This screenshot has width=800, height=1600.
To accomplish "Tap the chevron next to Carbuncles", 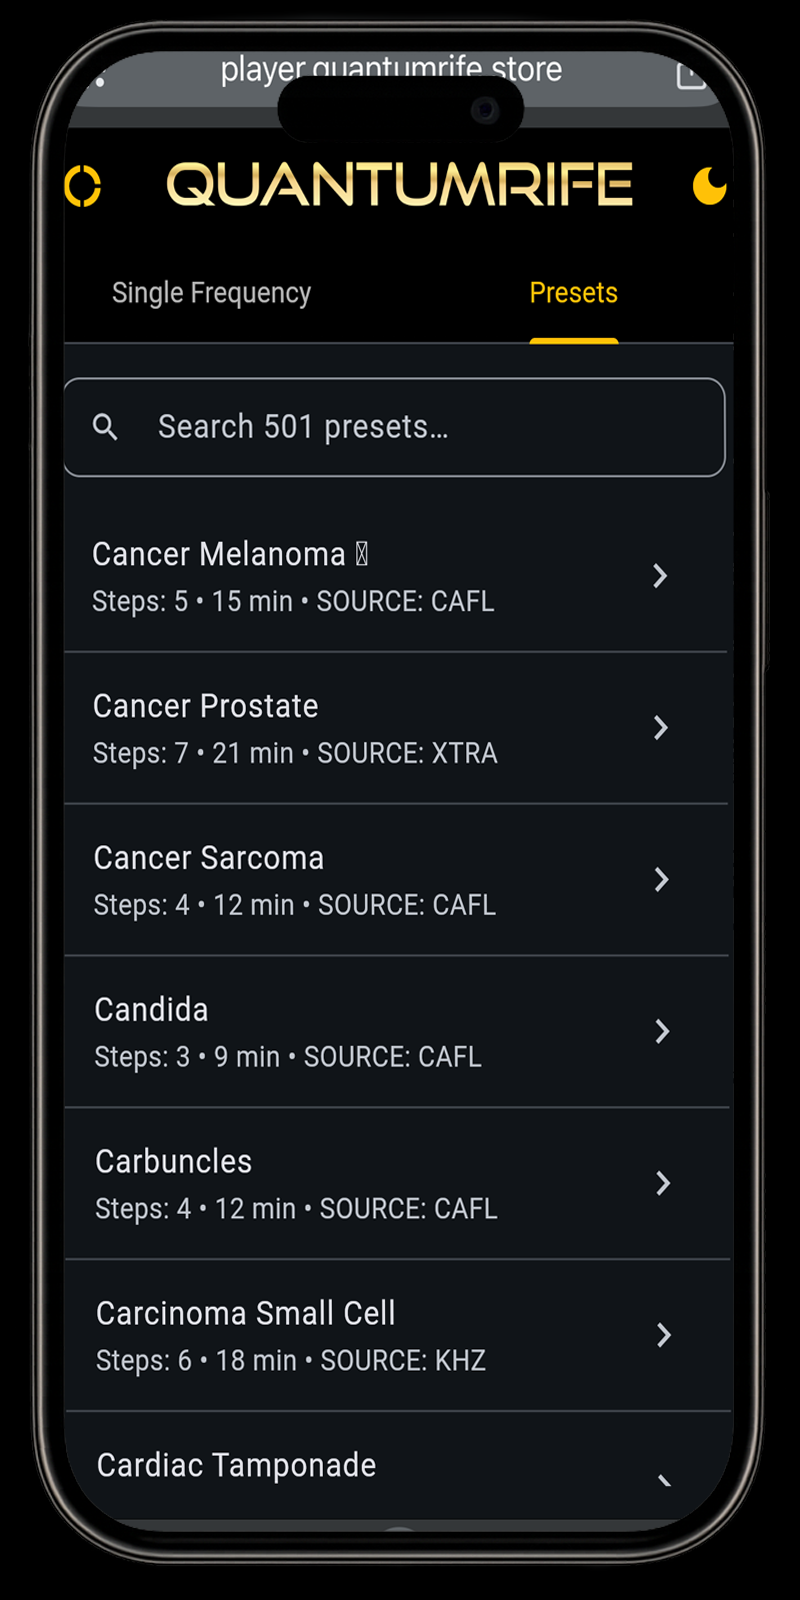I will click(x=662, y=1184).
